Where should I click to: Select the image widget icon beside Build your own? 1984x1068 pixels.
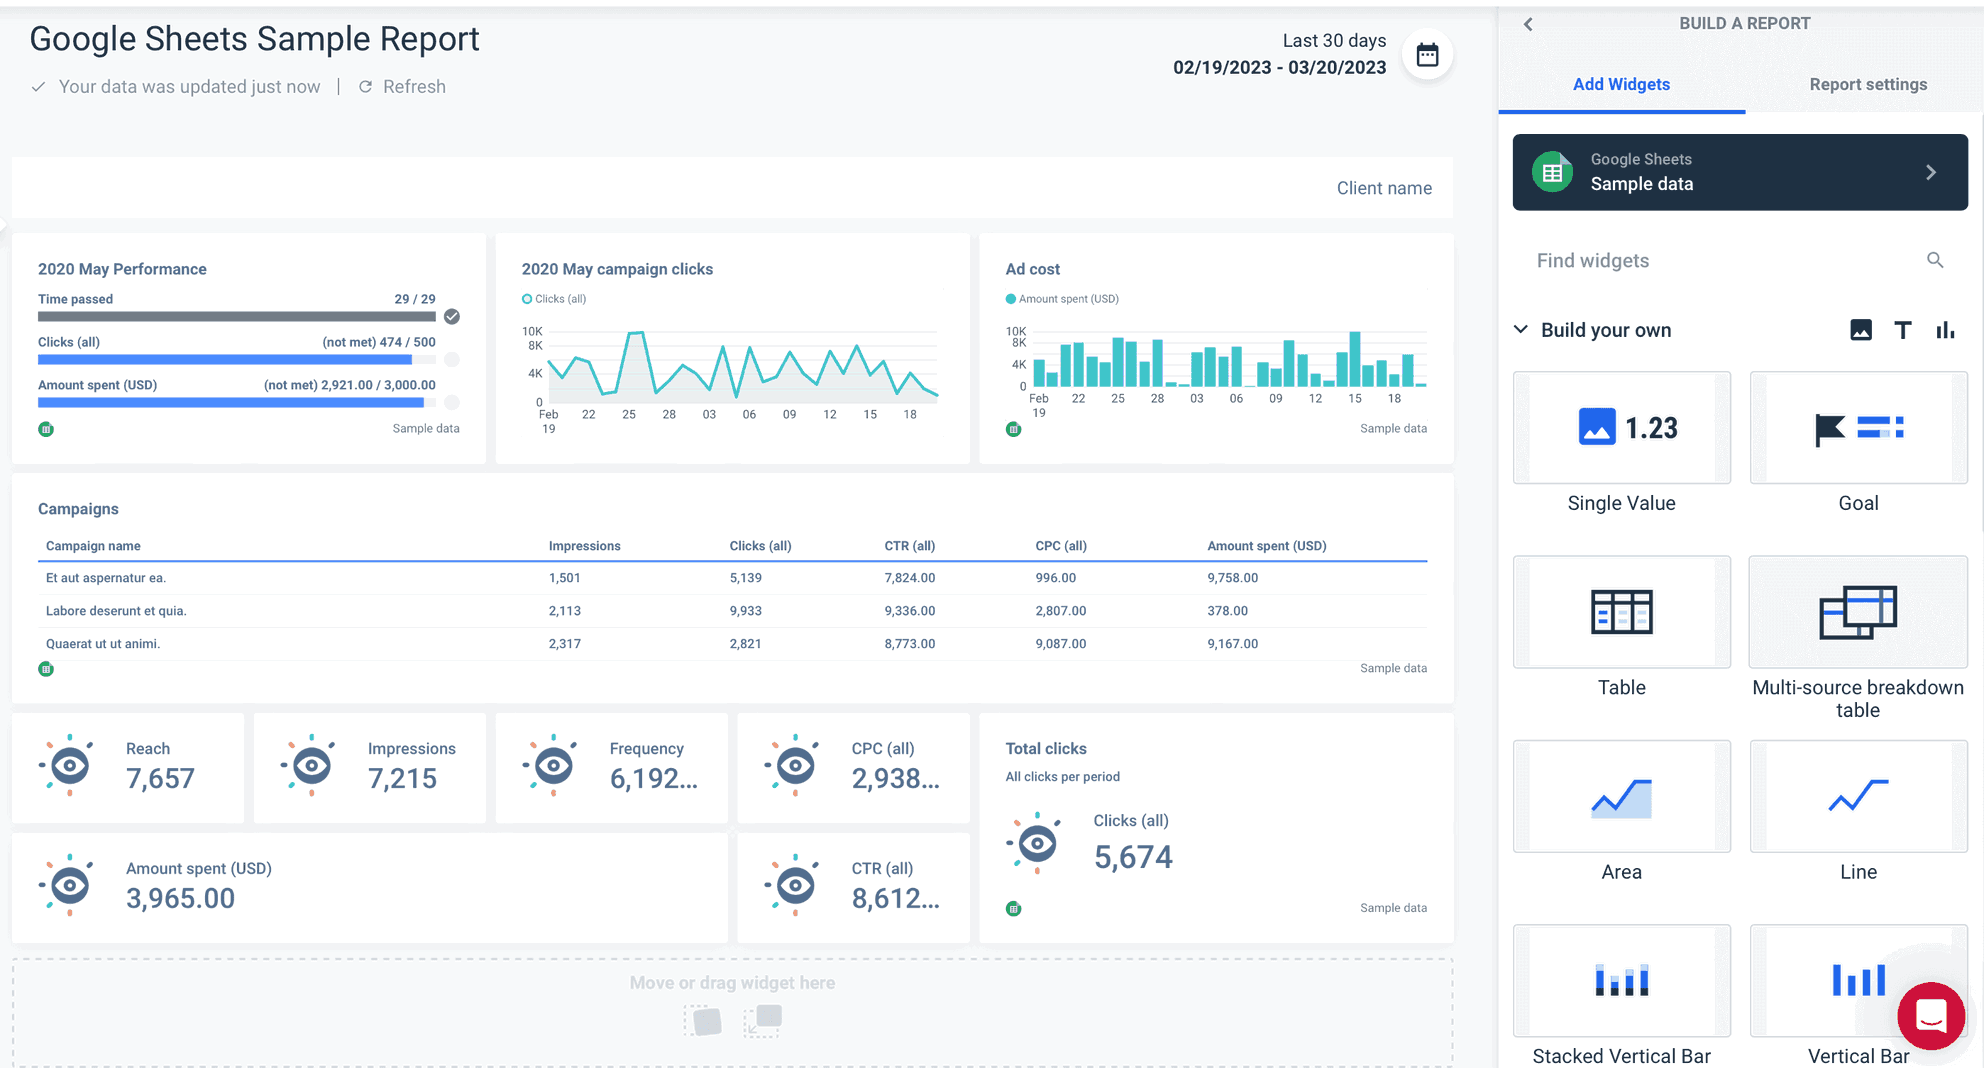coord(1860,329)
